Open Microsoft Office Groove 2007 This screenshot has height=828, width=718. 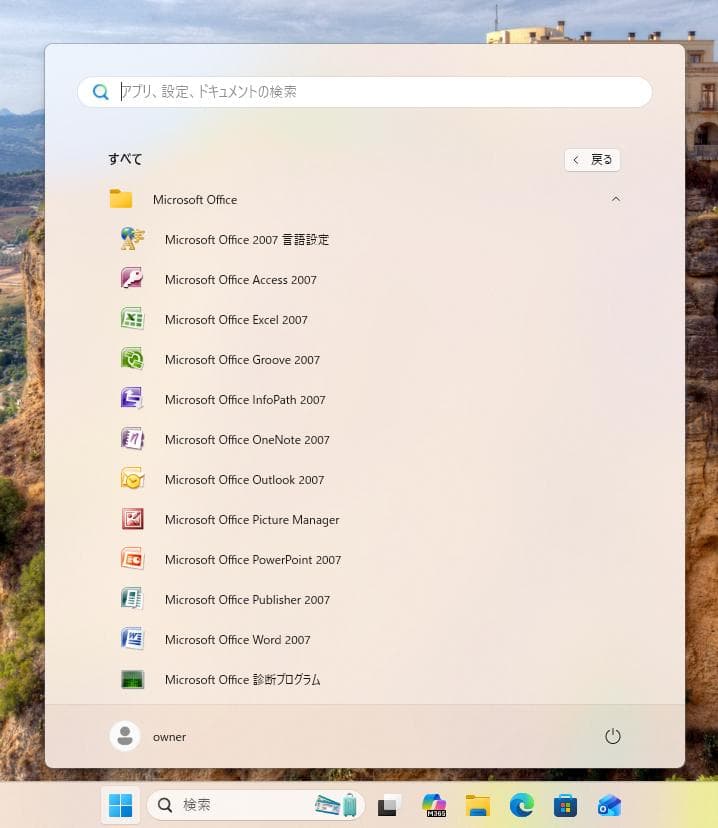[242, 360]
